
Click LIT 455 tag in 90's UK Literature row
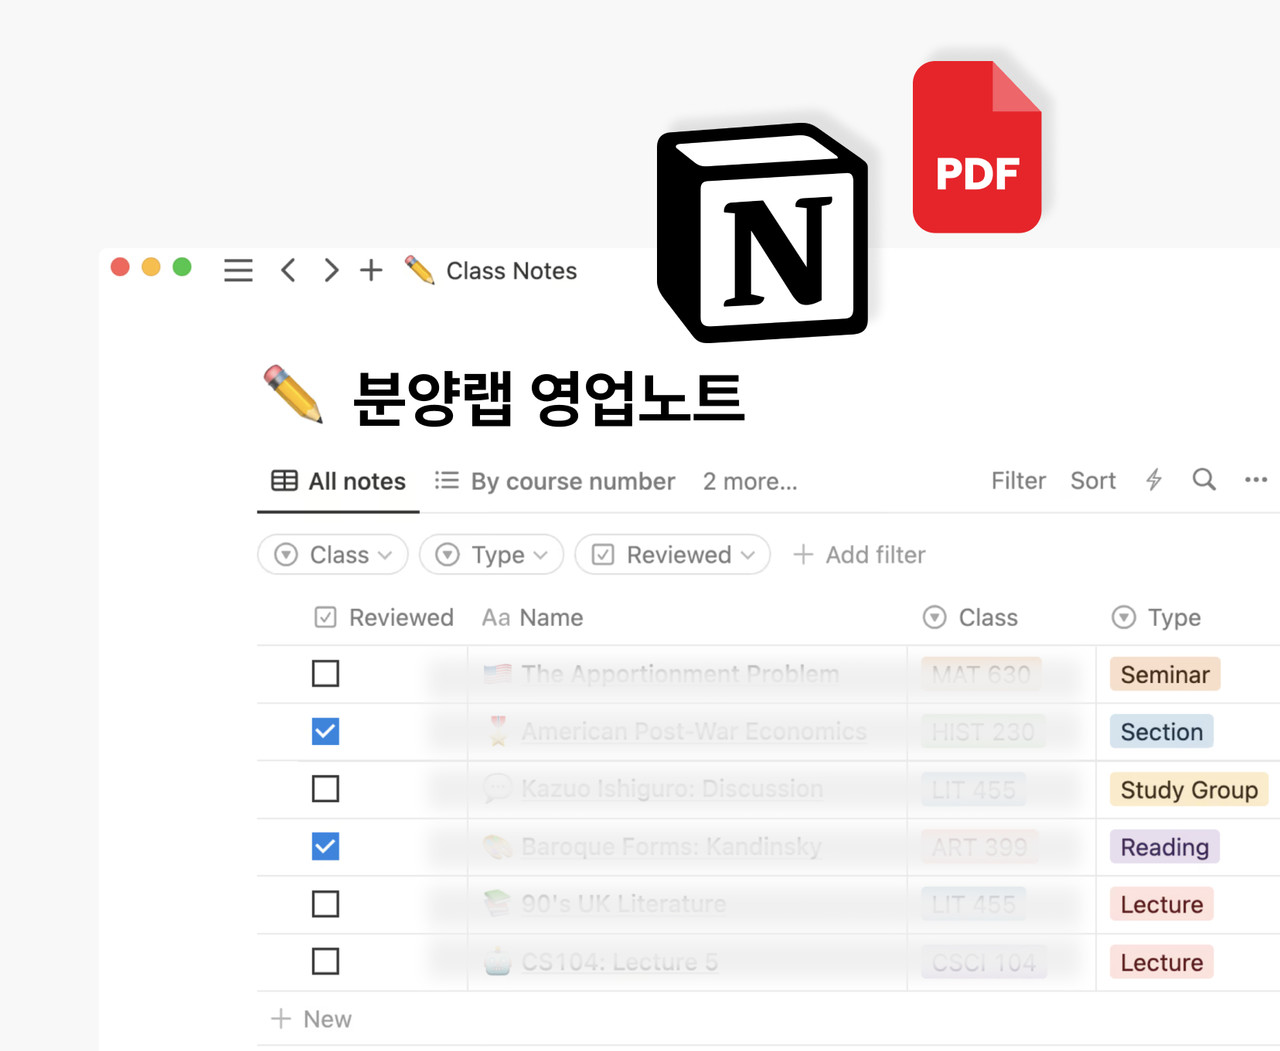(x=974, y=905)
